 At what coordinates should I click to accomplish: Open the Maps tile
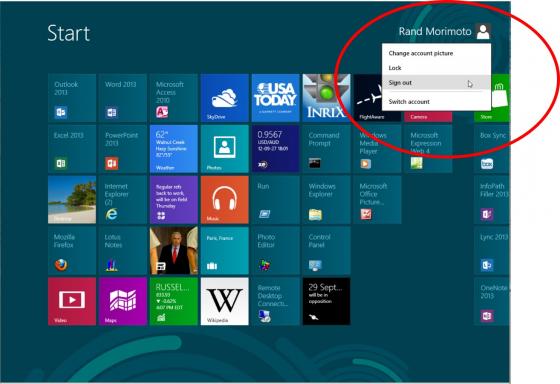click(123, 301)
